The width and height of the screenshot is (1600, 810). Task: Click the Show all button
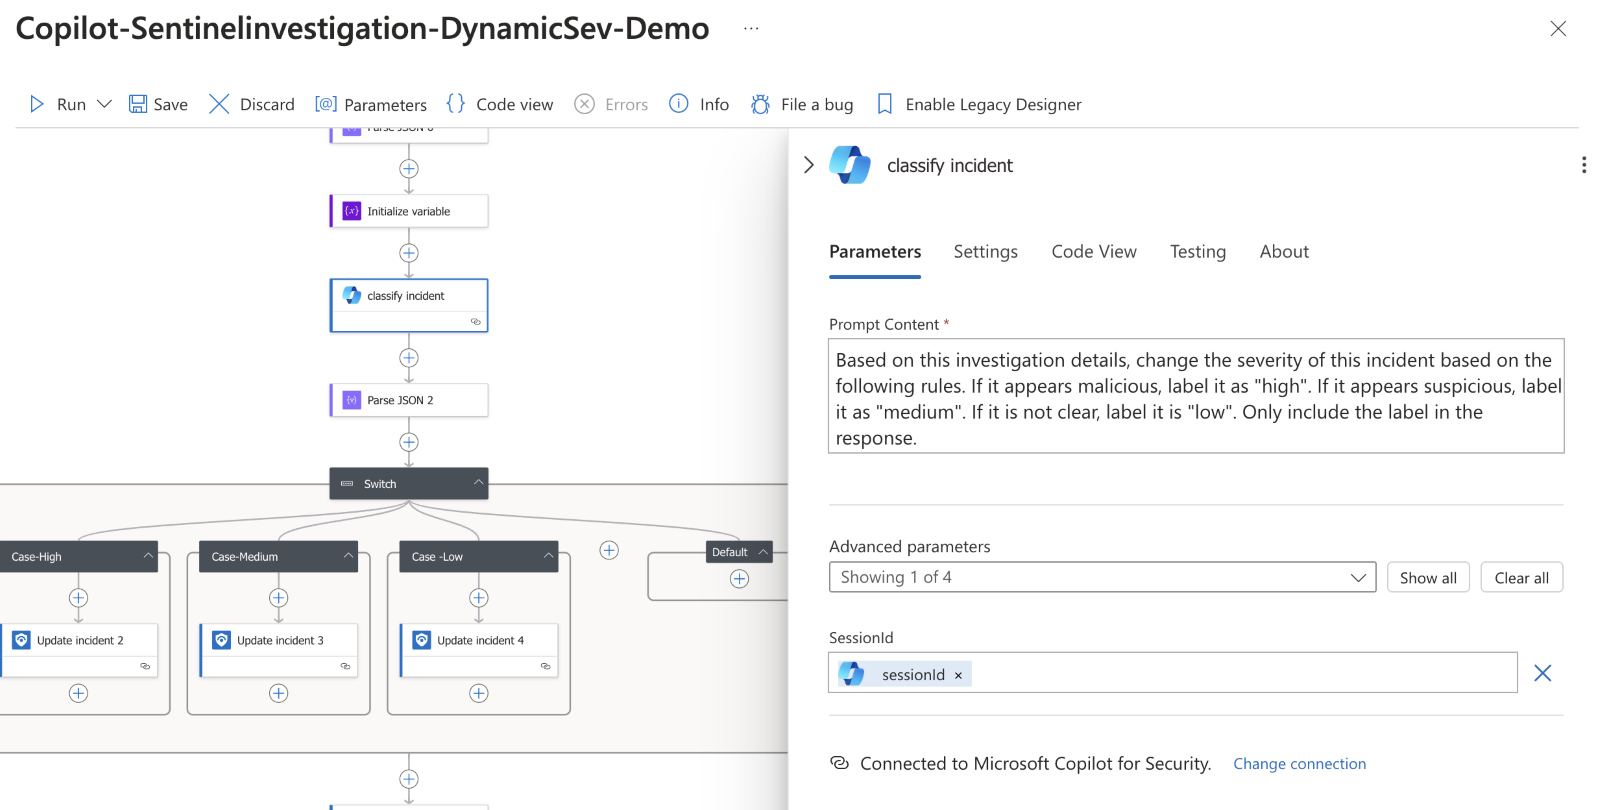[1427, 578]
